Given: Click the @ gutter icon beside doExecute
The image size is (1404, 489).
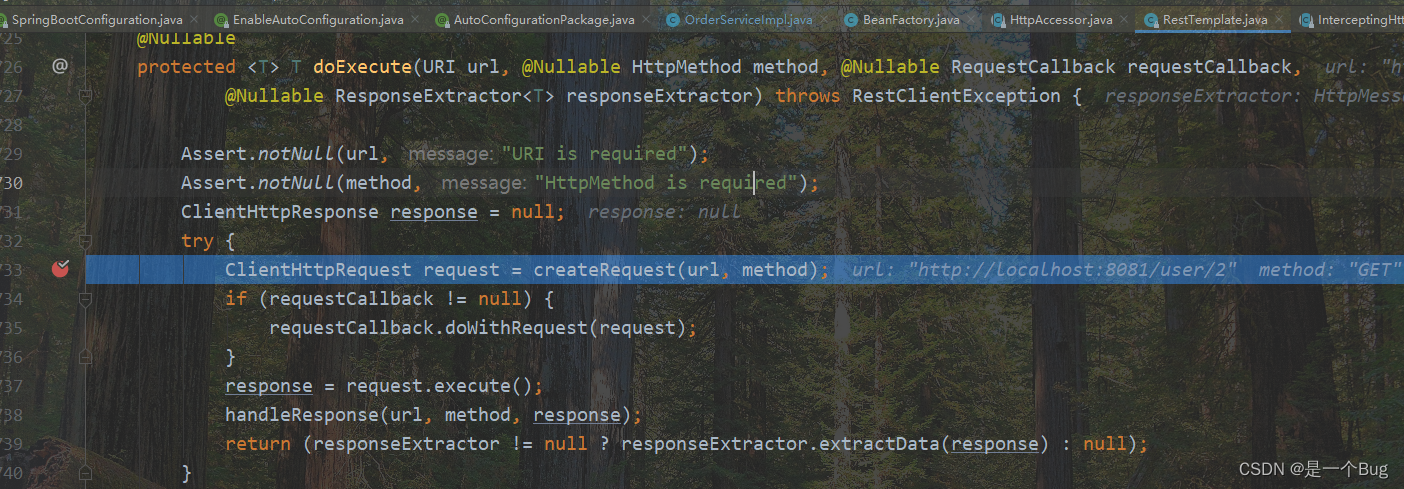Looking at the screenshot, I should click(60, 66).
